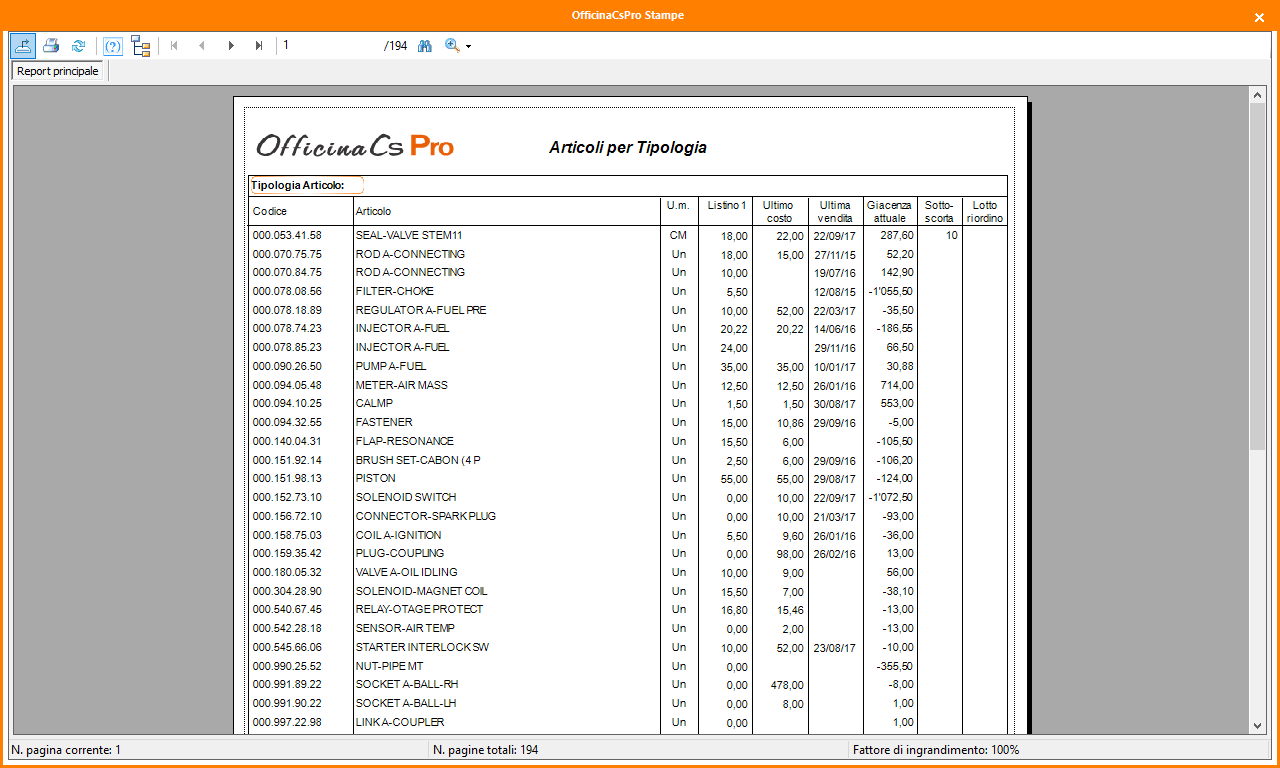
Task: Click article NUT-PIPE MT
Action: (389, 666)
